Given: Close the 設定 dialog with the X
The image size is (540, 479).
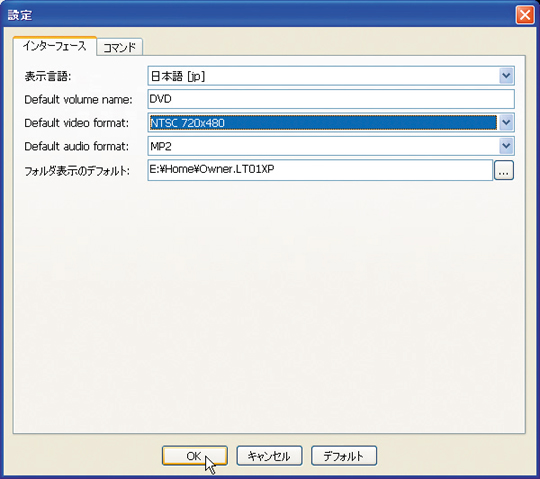Looking at the screenshot, I should click(x=525, y=15).
